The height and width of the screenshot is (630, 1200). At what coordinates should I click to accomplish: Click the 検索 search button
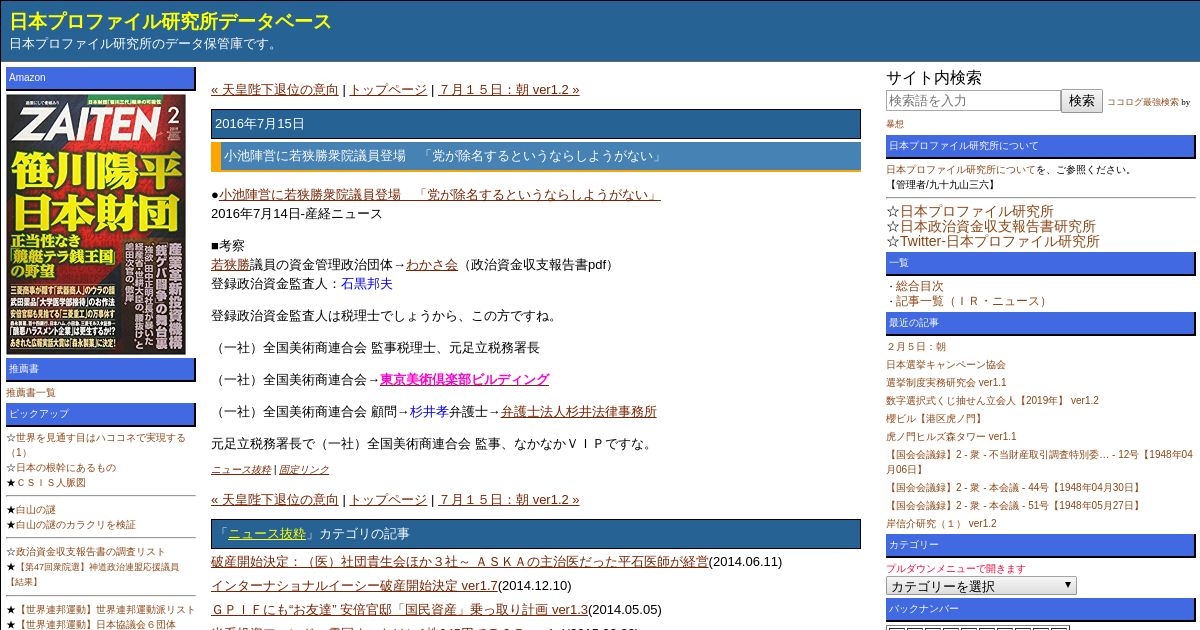coord(1082,101)
